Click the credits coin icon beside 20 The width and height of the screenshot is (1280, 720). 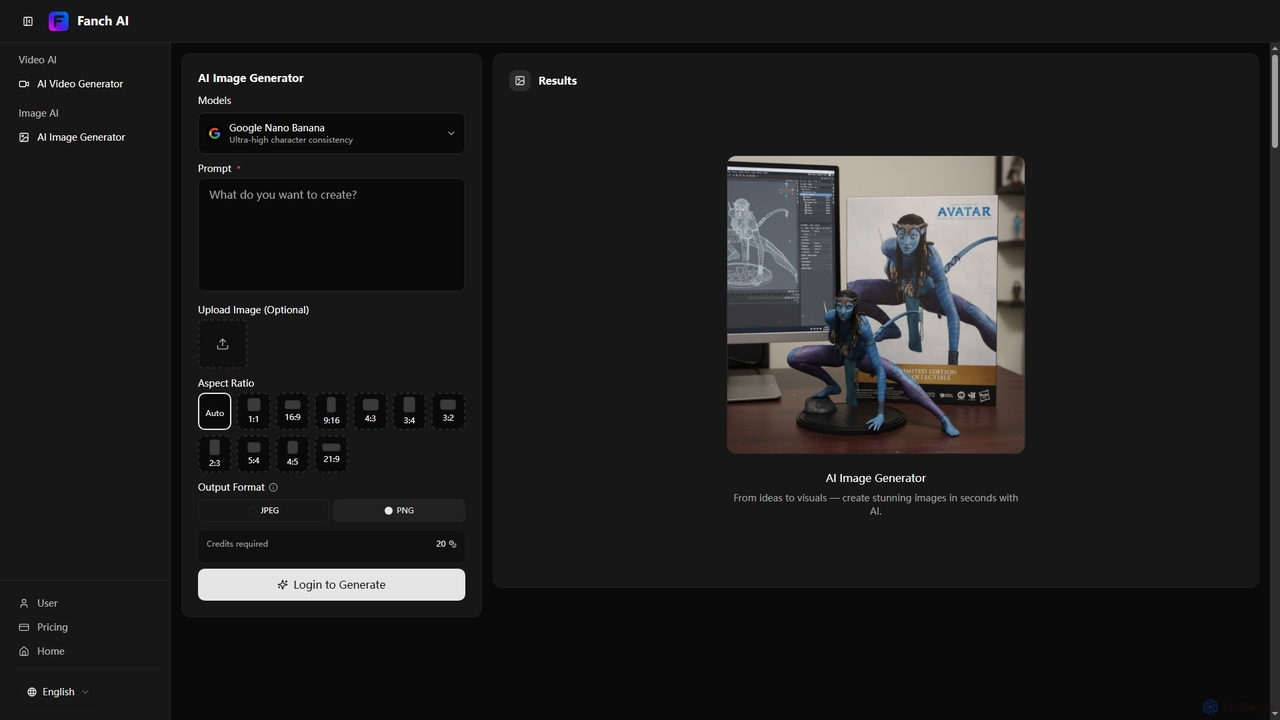(x=453, y=544)
